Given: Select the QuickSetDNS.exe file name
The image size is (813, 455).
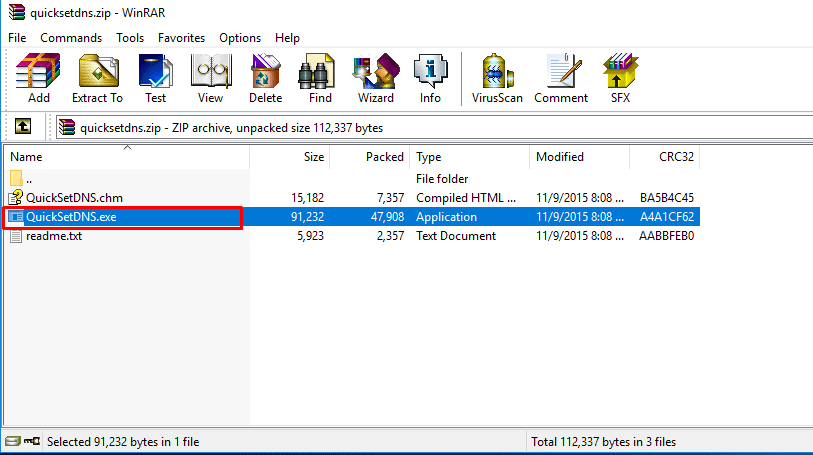Looking at the screenshot, I should [71, 217].
